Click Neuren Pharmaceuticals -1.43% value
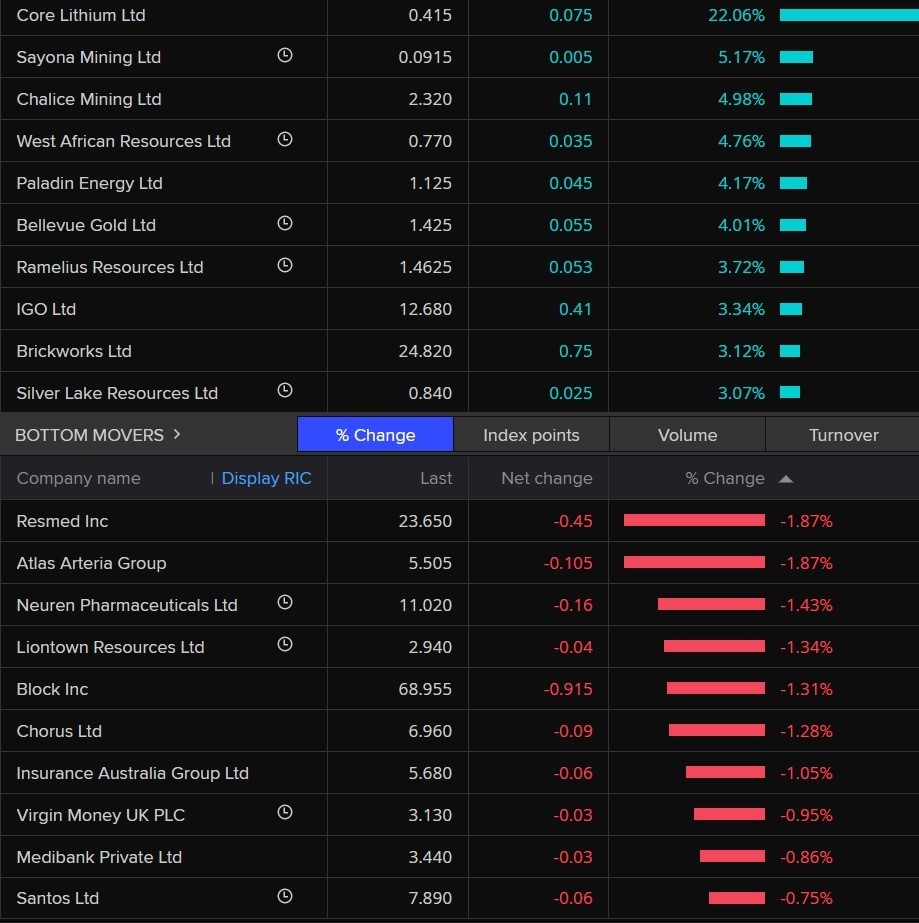The image size is (919, 923). tap(807, 605)
